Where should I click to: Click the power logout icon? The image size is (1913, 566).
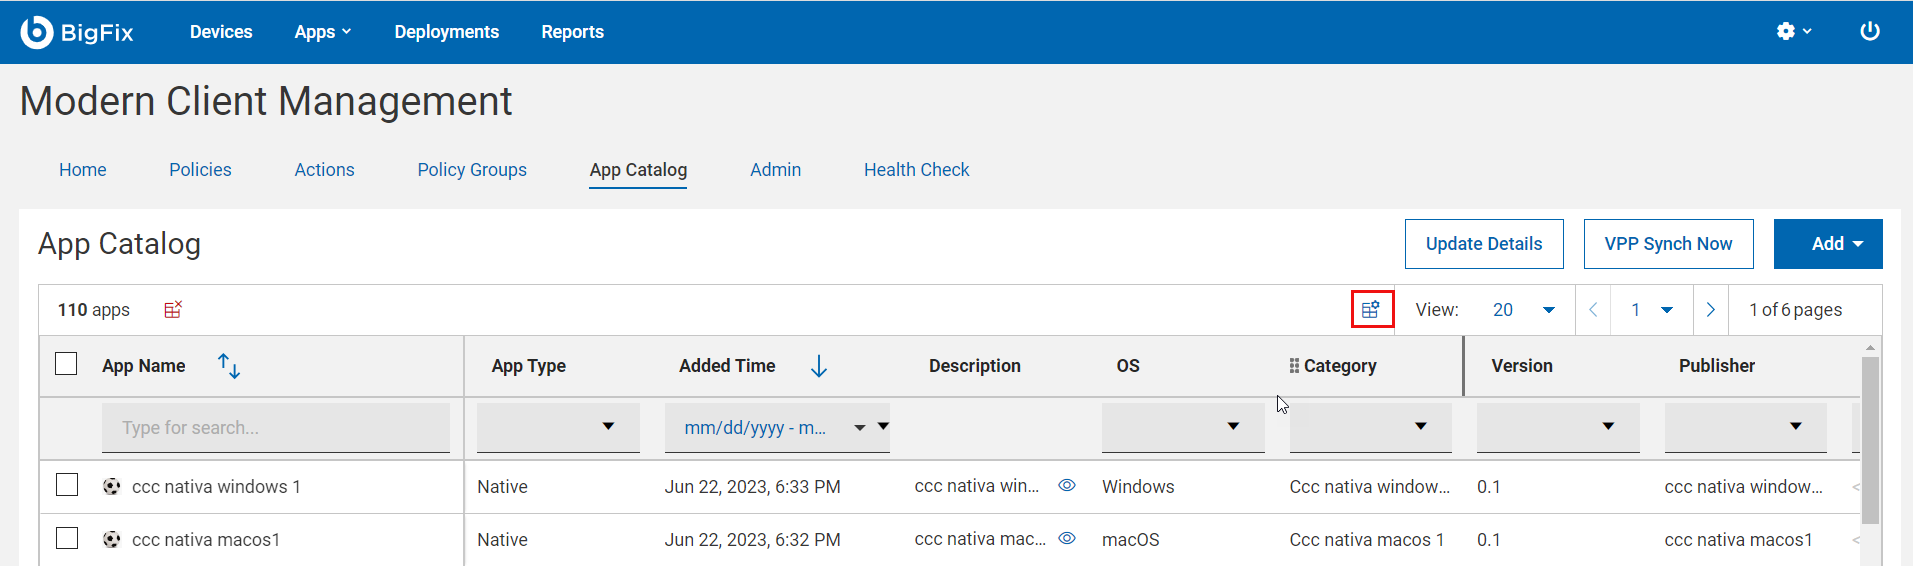(1869, 32)
